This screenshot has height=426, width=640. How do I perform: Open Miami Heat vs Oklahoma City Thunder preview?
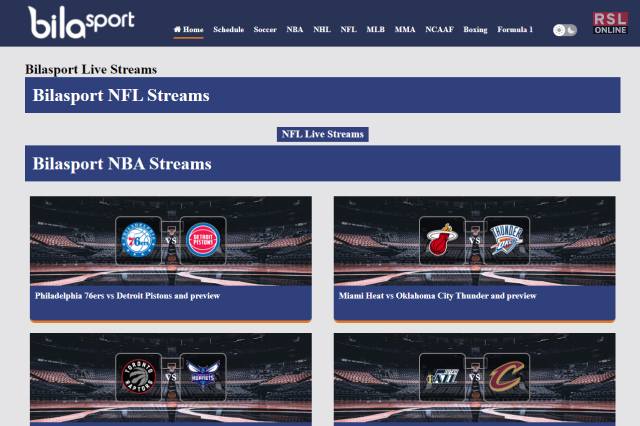coord(437,296)
